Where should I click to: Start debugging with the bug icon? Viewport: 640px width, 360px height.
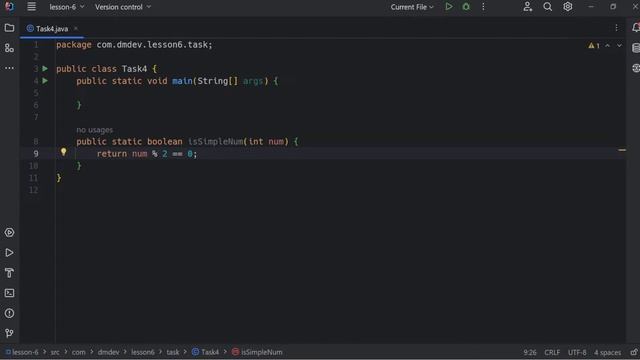(466, 7)
